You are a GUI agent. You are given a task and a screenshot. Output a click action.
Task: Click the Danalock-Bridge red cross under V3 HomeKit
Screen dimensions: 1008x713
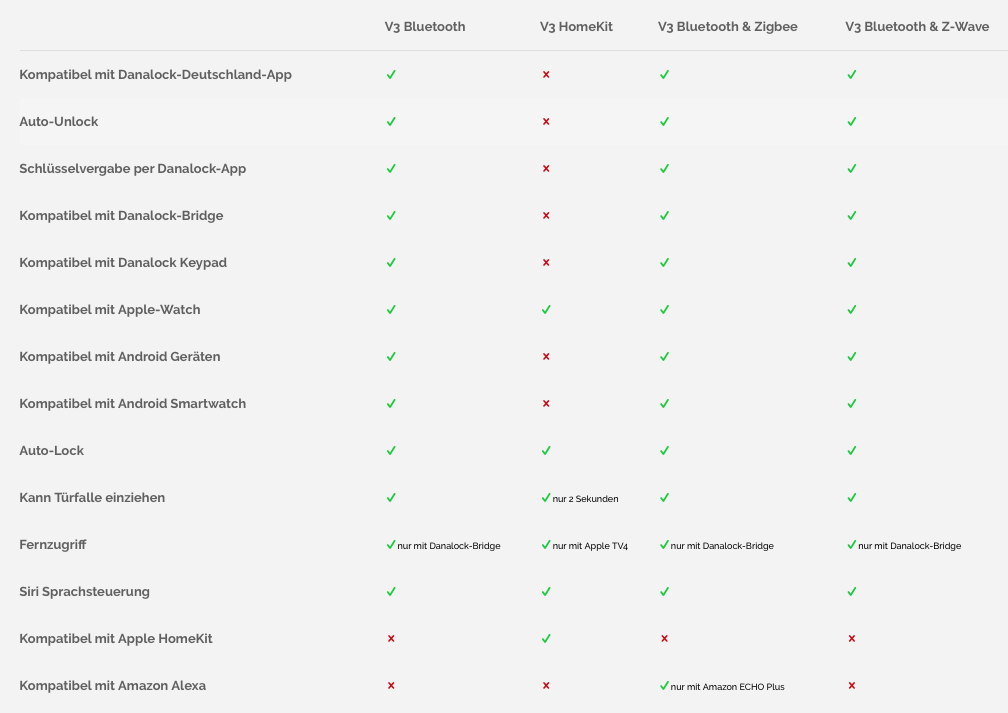[x=546, y=216]
